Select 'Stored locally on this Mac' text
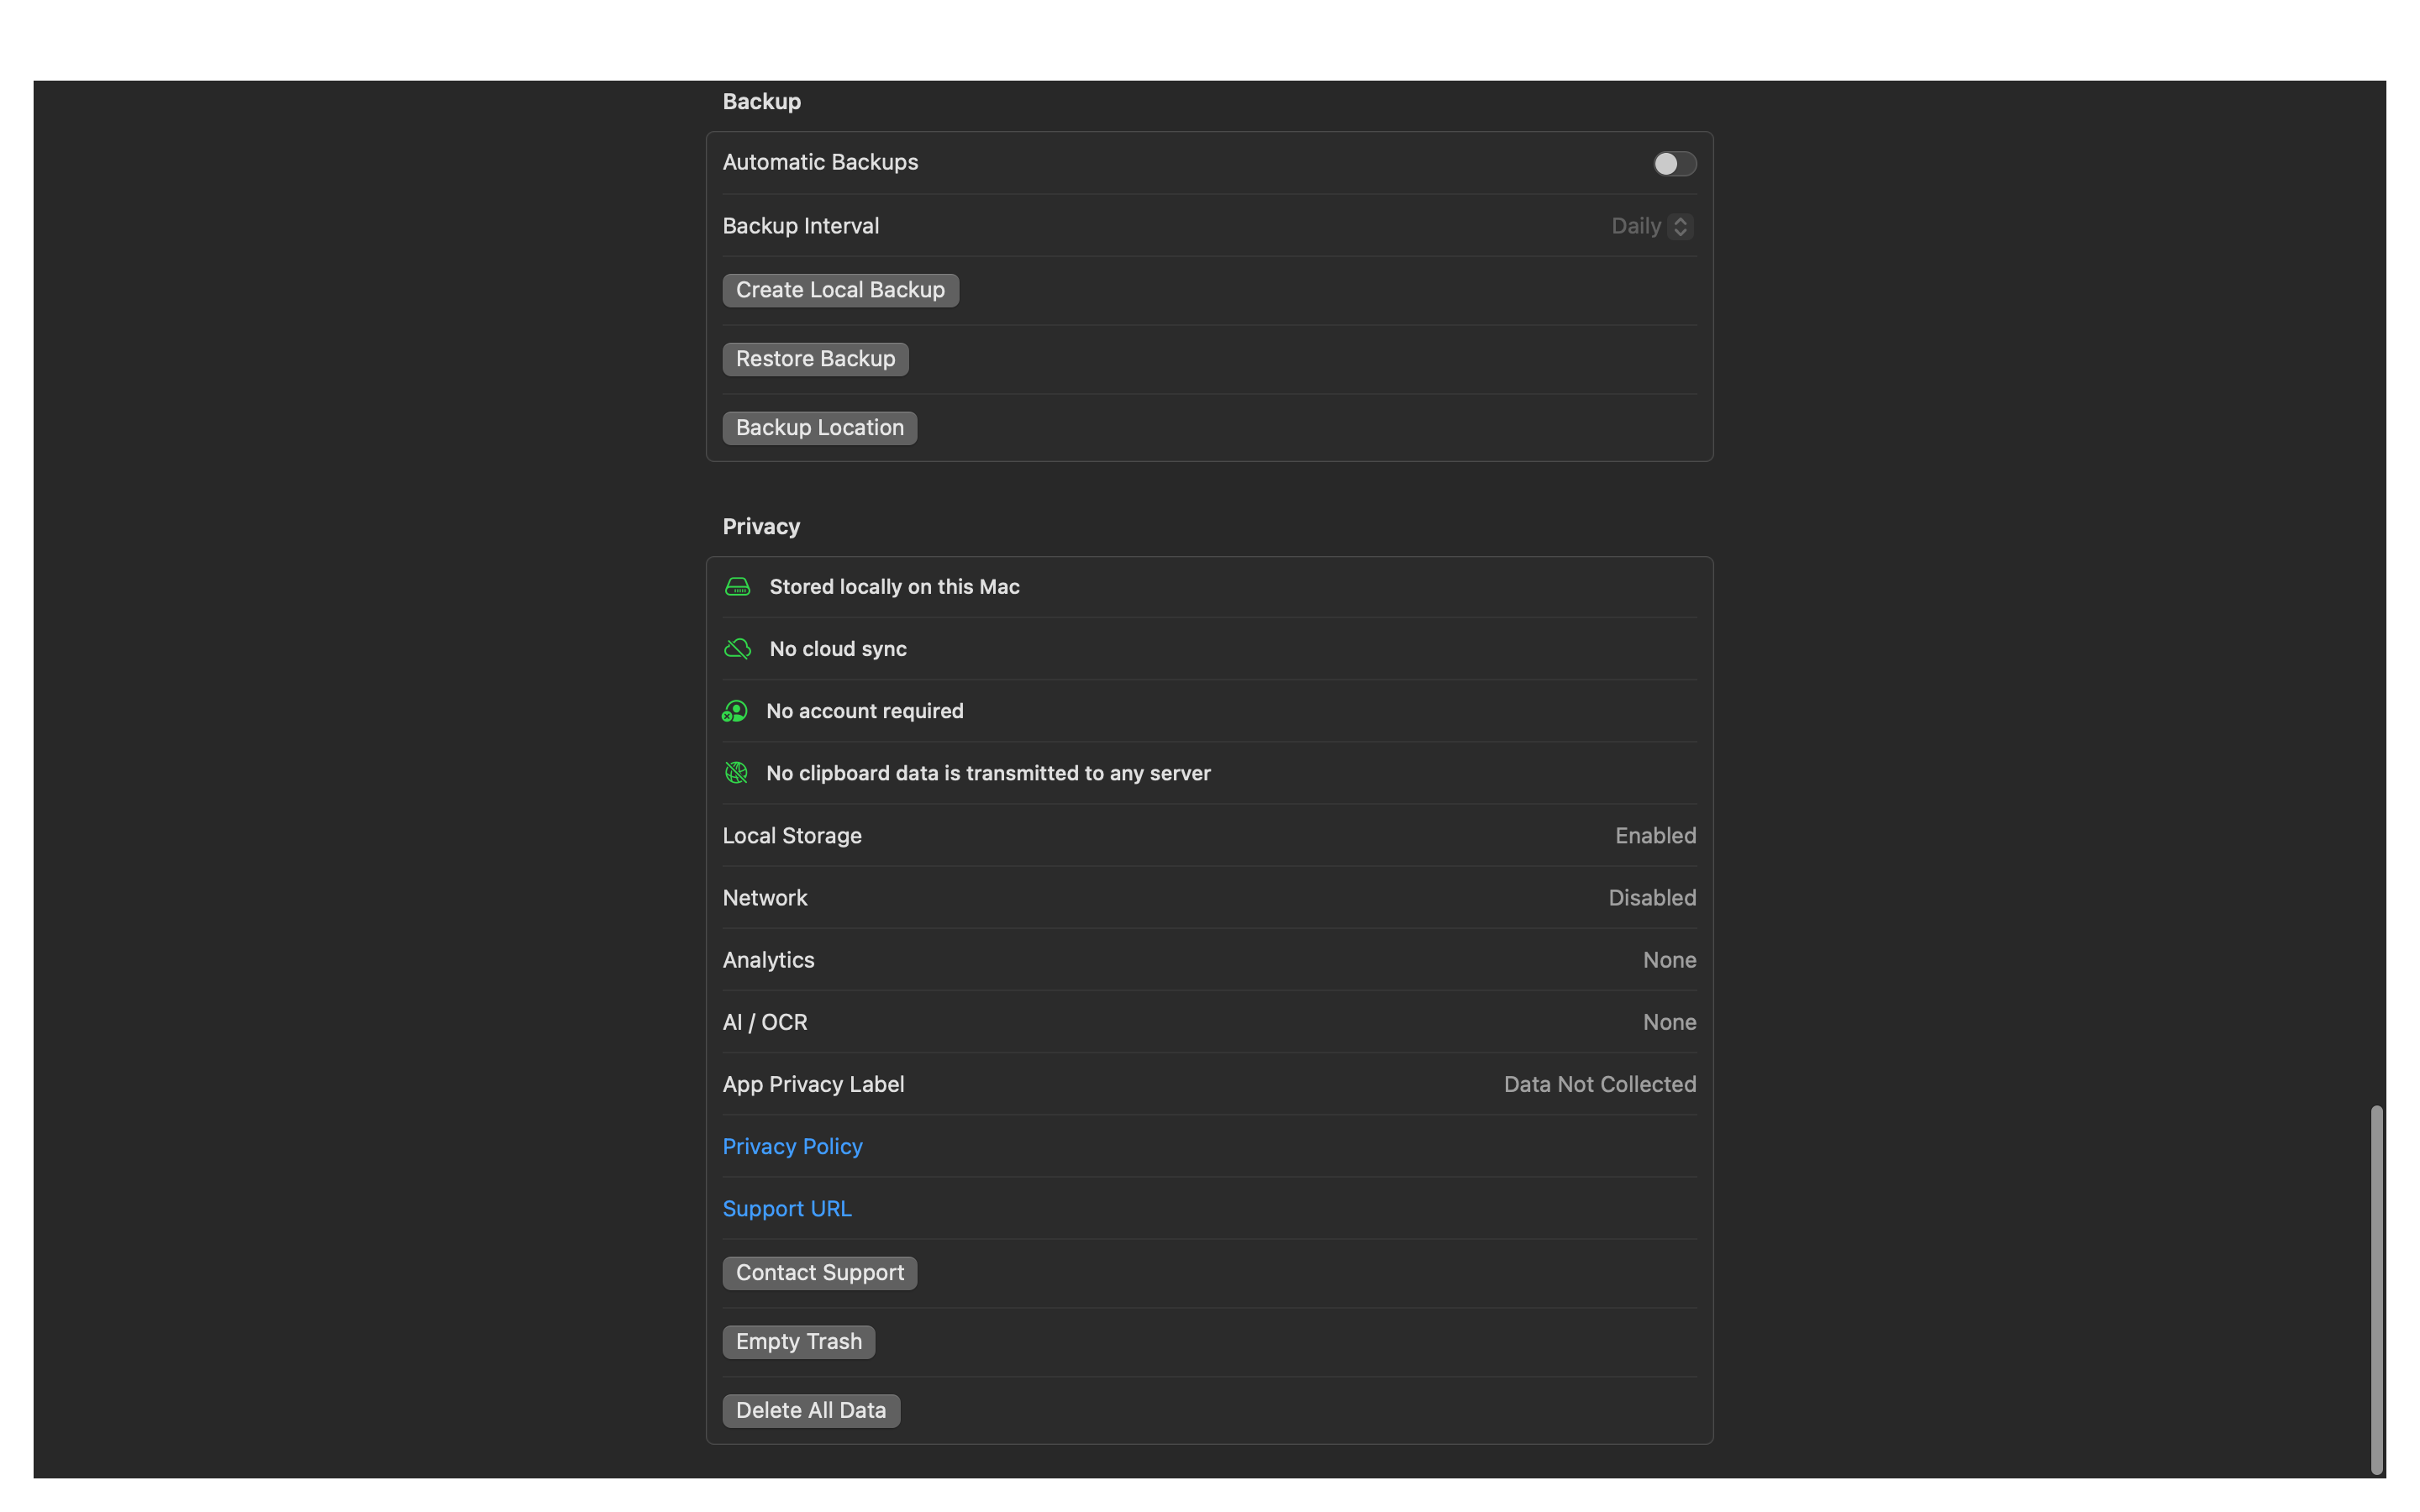Screen dimensions: 2420x1512 [894, 587]
